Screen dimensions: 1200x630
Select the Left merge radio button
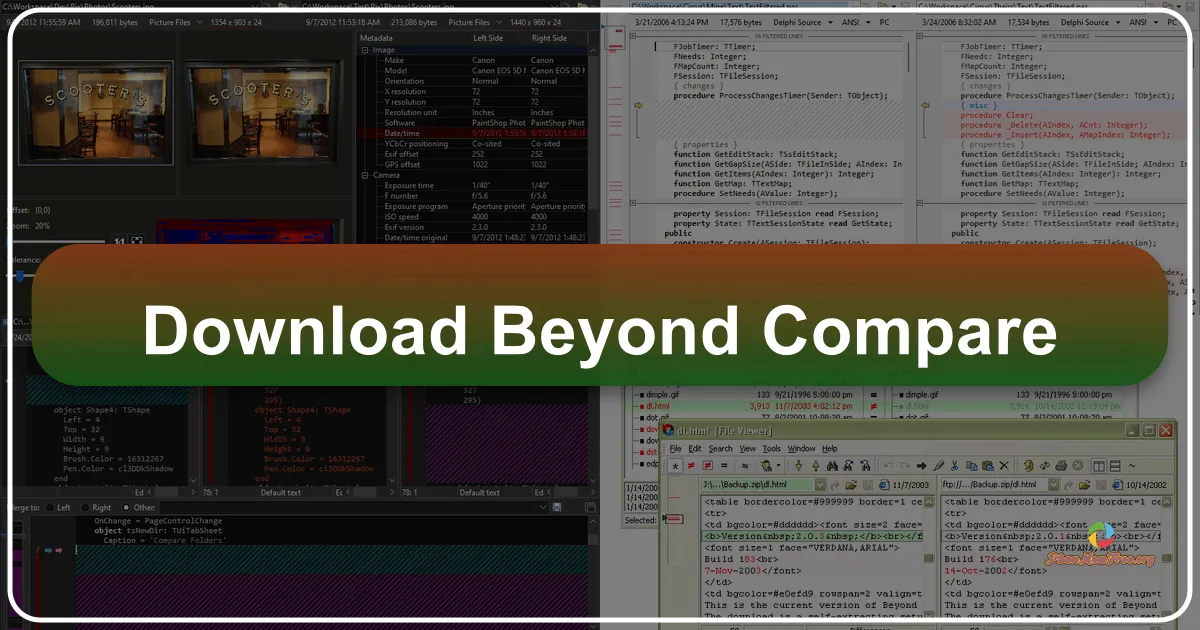tap(50, 507)
